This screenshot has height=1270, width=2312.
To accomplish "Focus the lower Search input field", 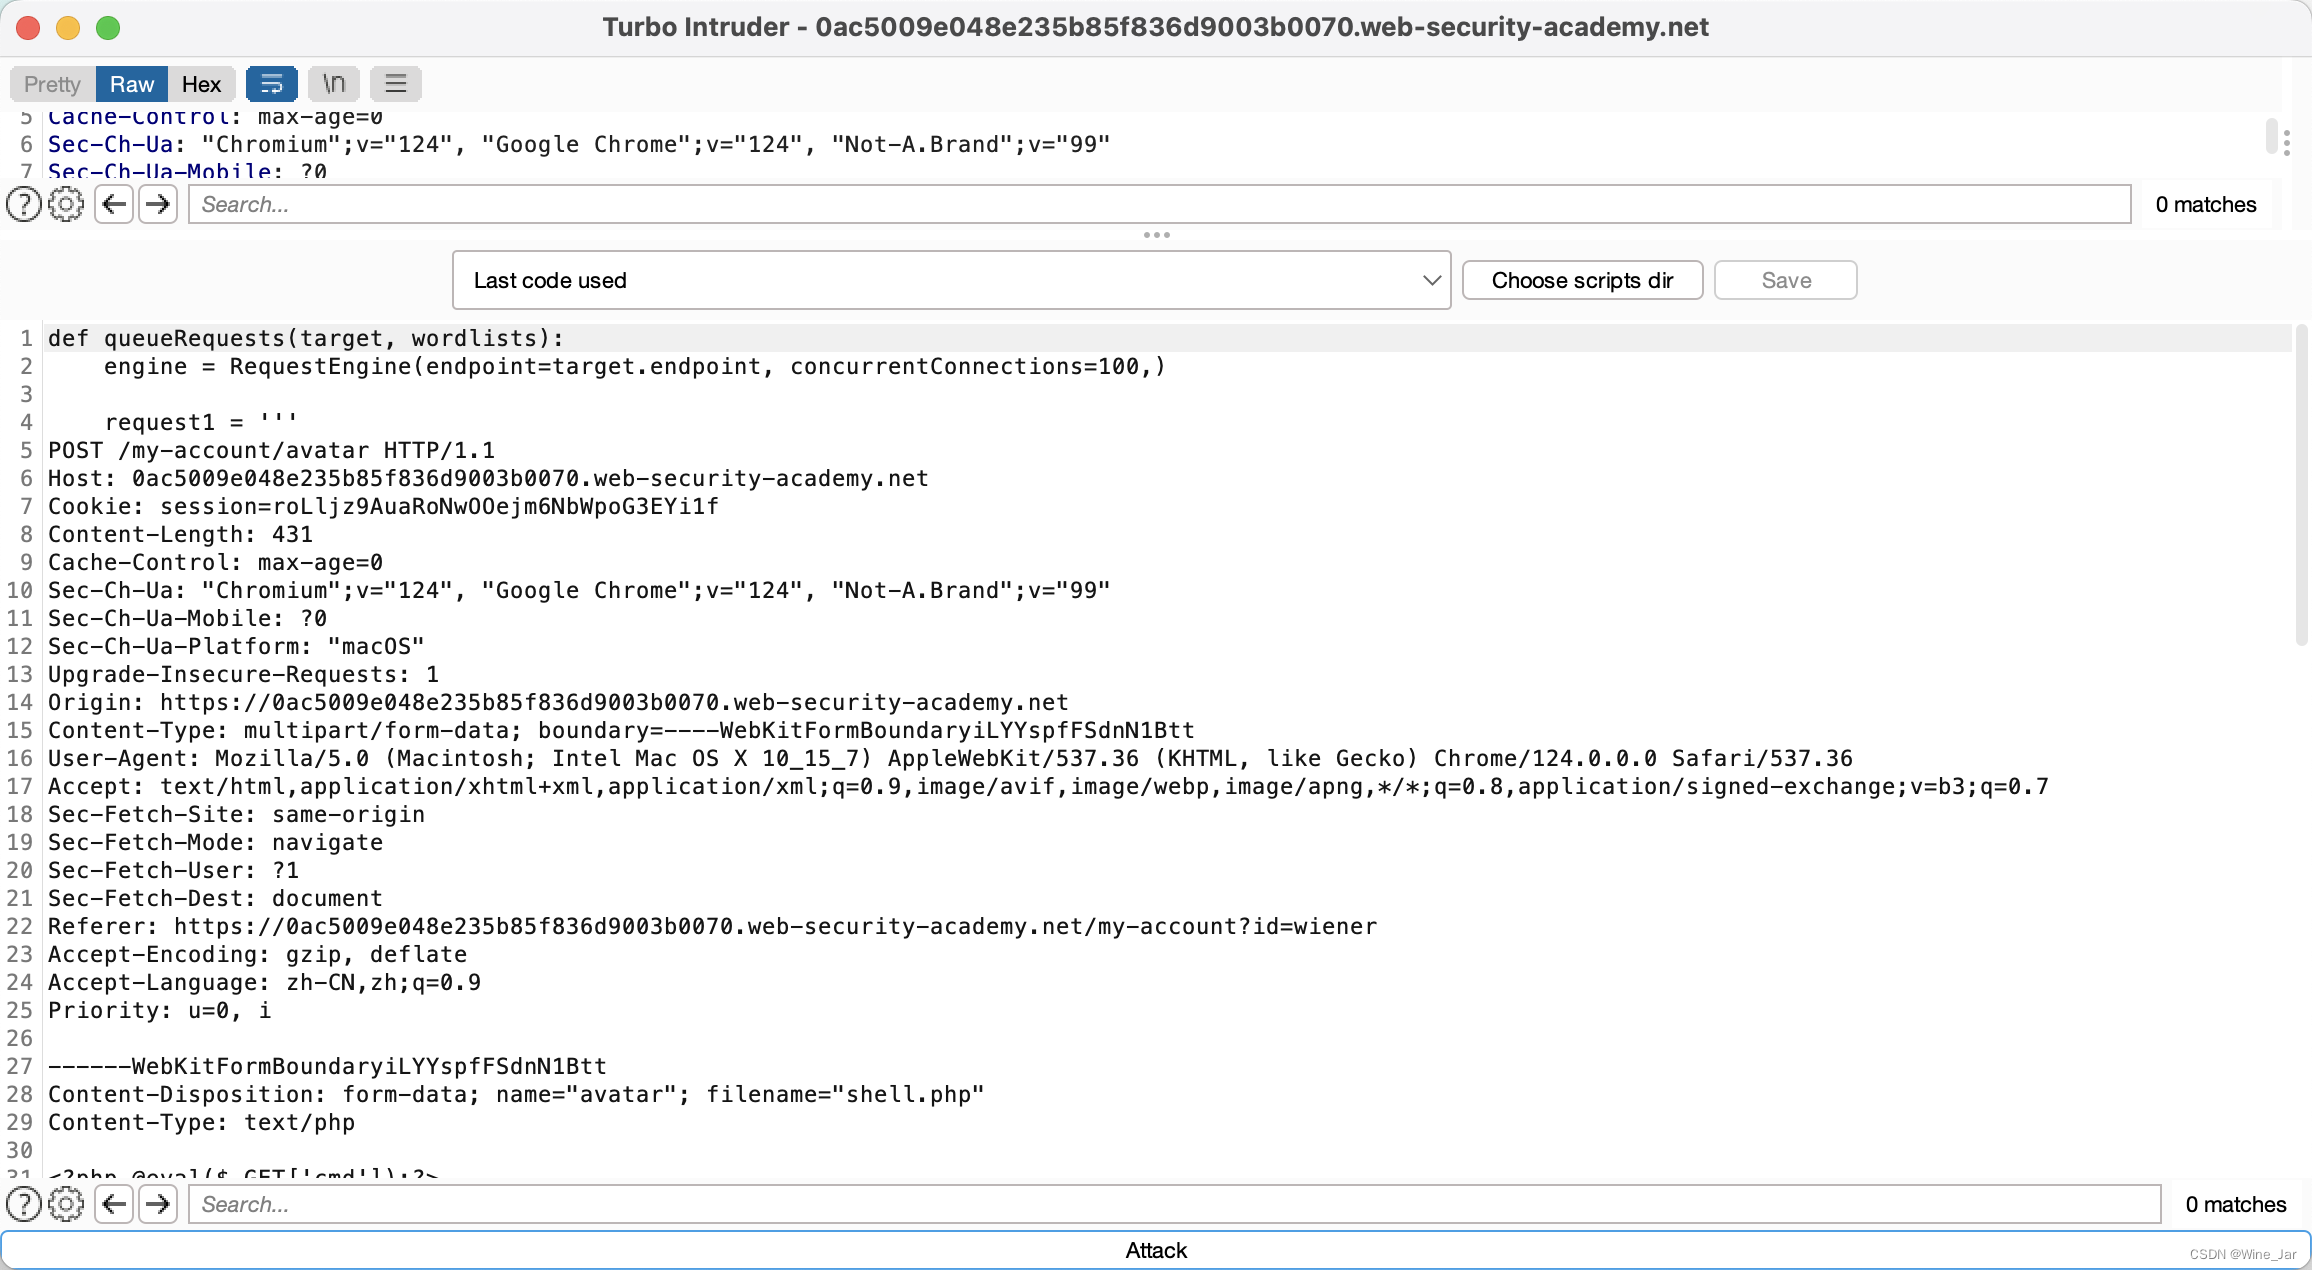I will pos(1175,1204).
